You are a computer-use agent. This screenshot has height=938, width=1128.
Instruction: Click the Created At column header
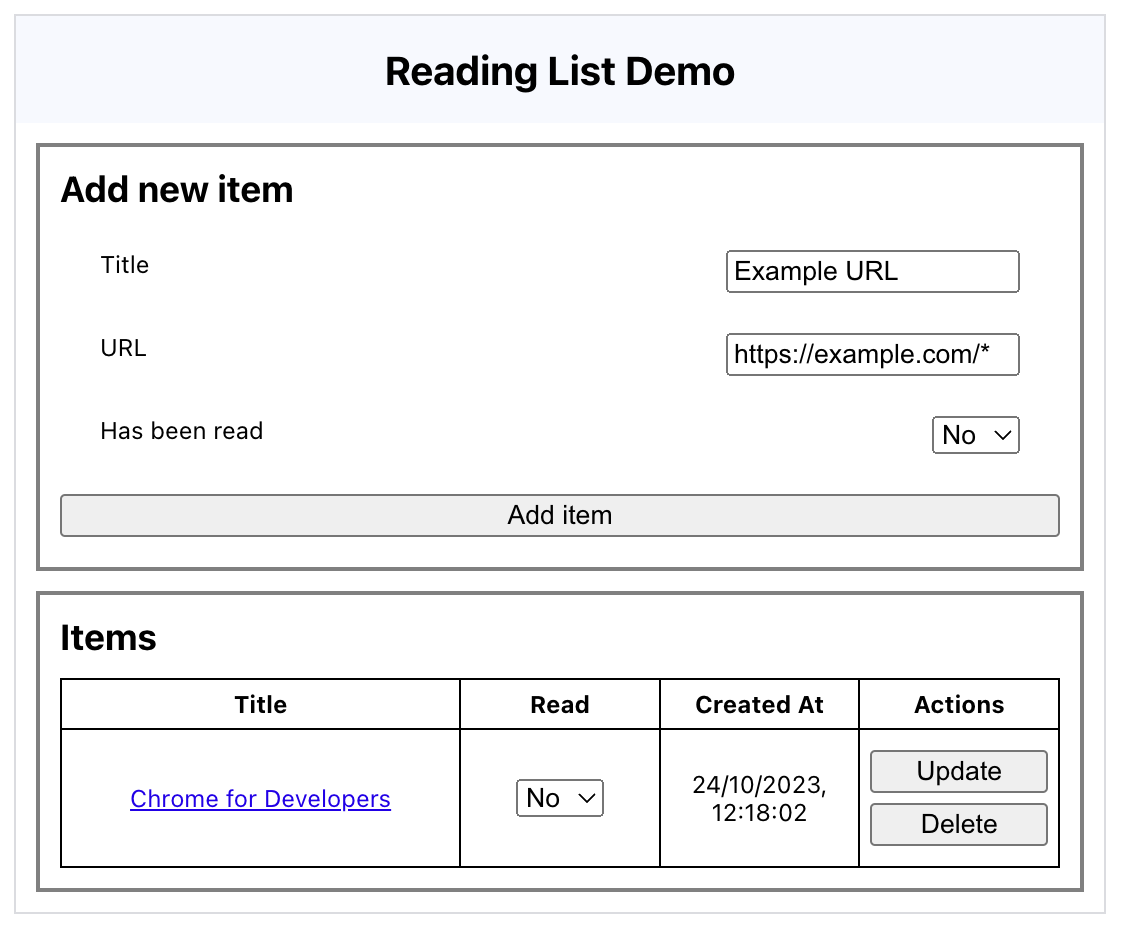pyautogui.click(x=758, y=704)
